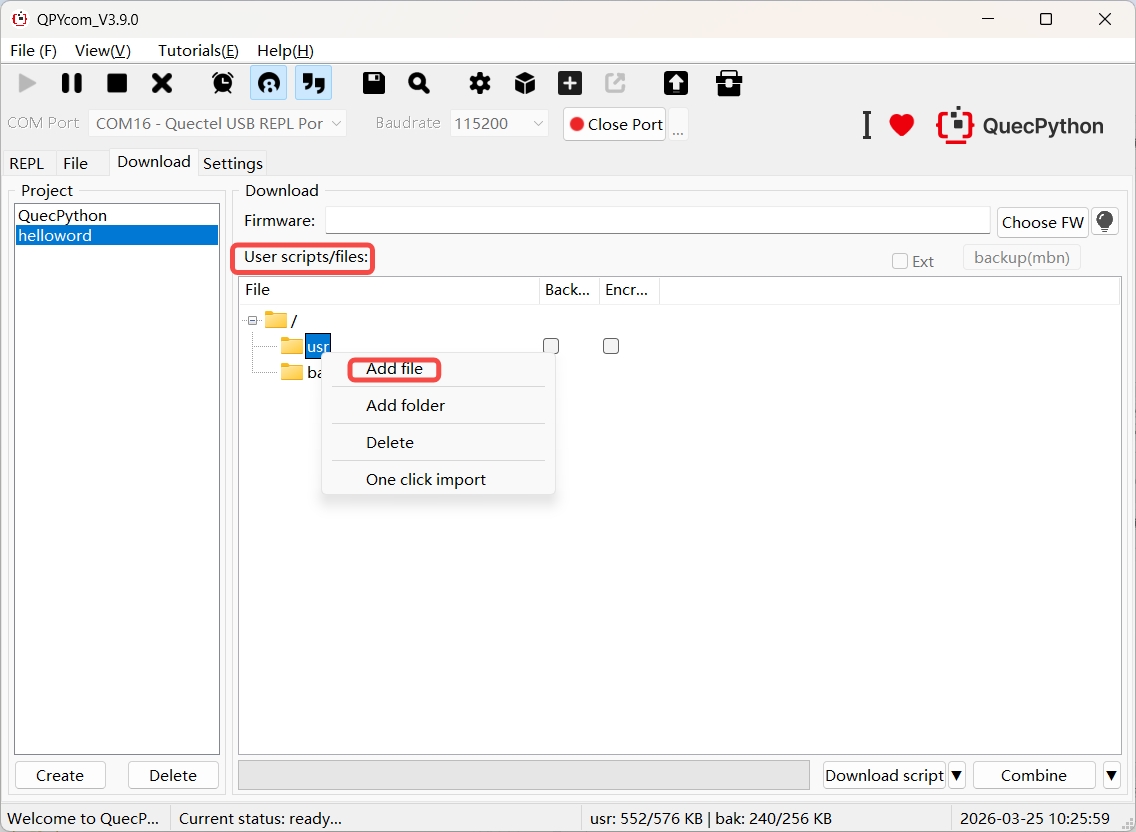Click the upload arrow toolbar icon
This screenshot has width=1136, height=832.
(676, 83)
